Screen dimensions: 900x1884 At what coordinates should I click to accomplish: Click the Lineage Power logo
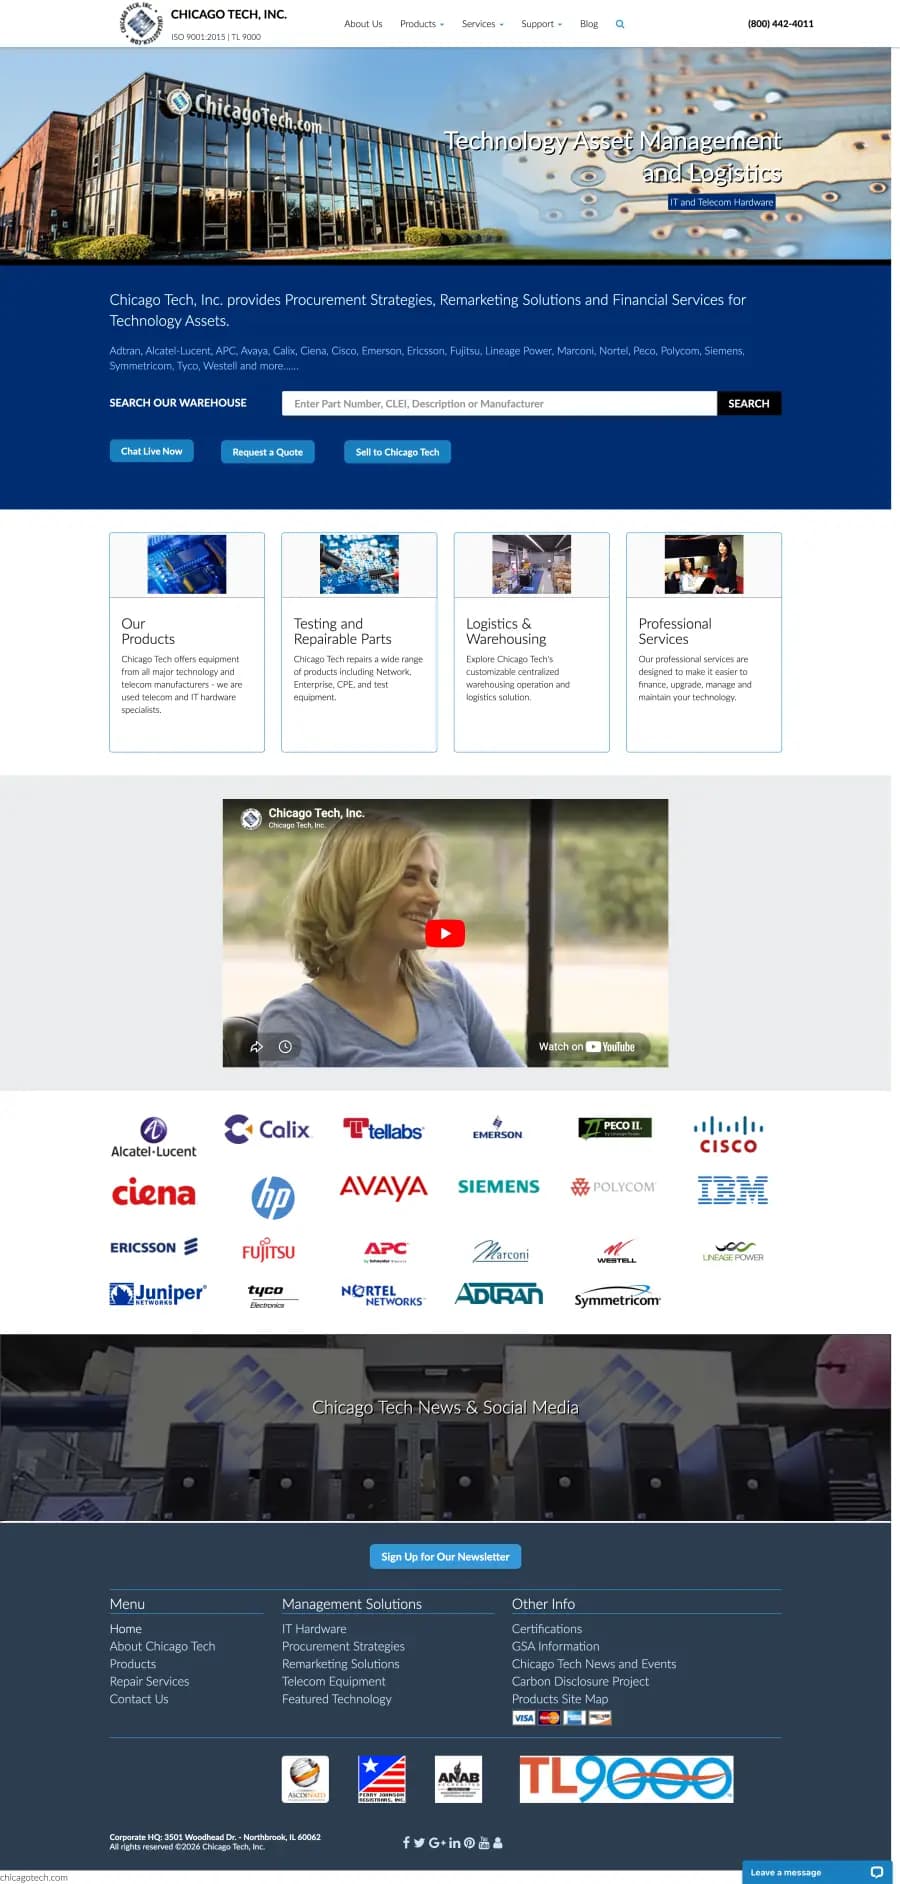733,1251
